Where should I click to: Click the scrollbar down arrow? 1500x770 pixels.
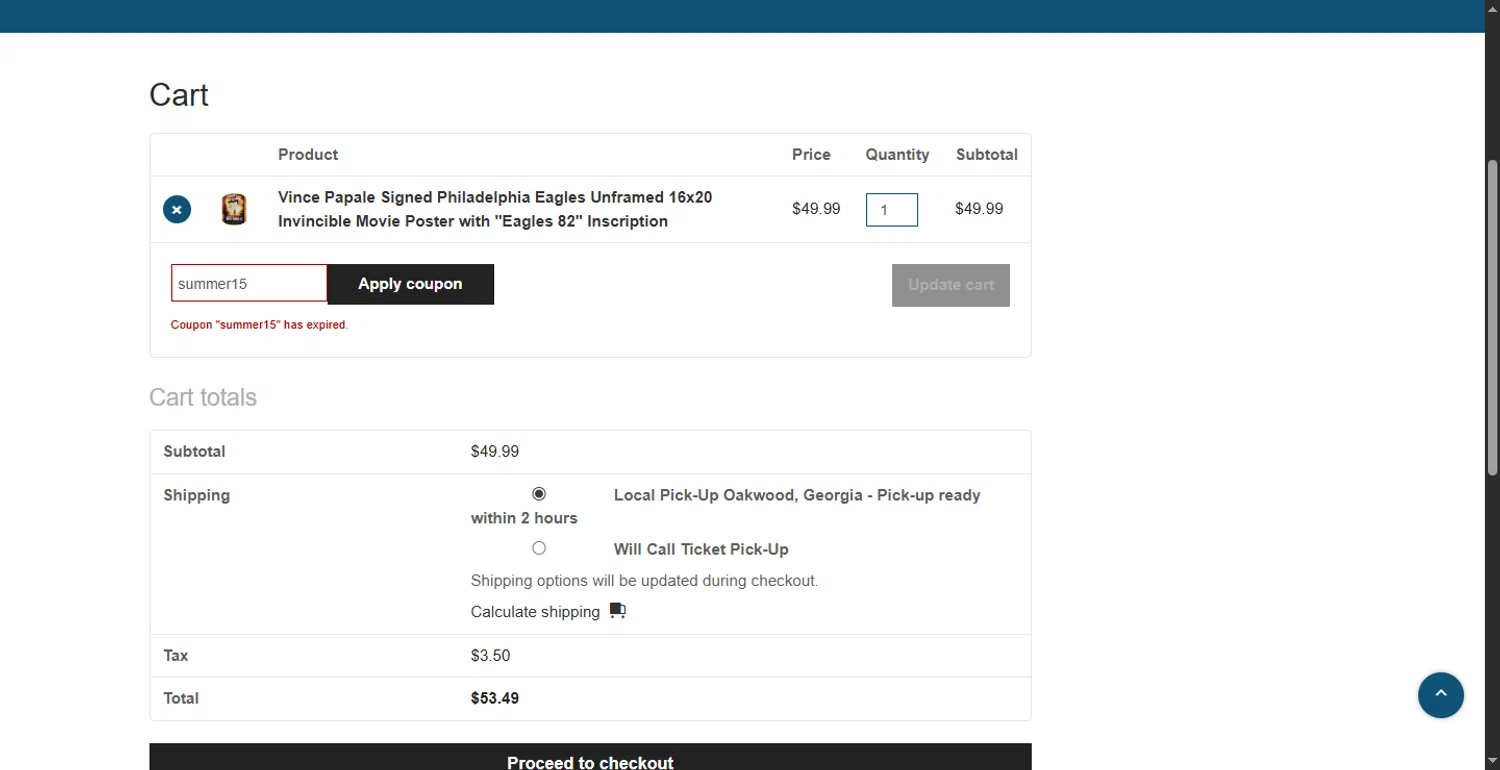1492,761
